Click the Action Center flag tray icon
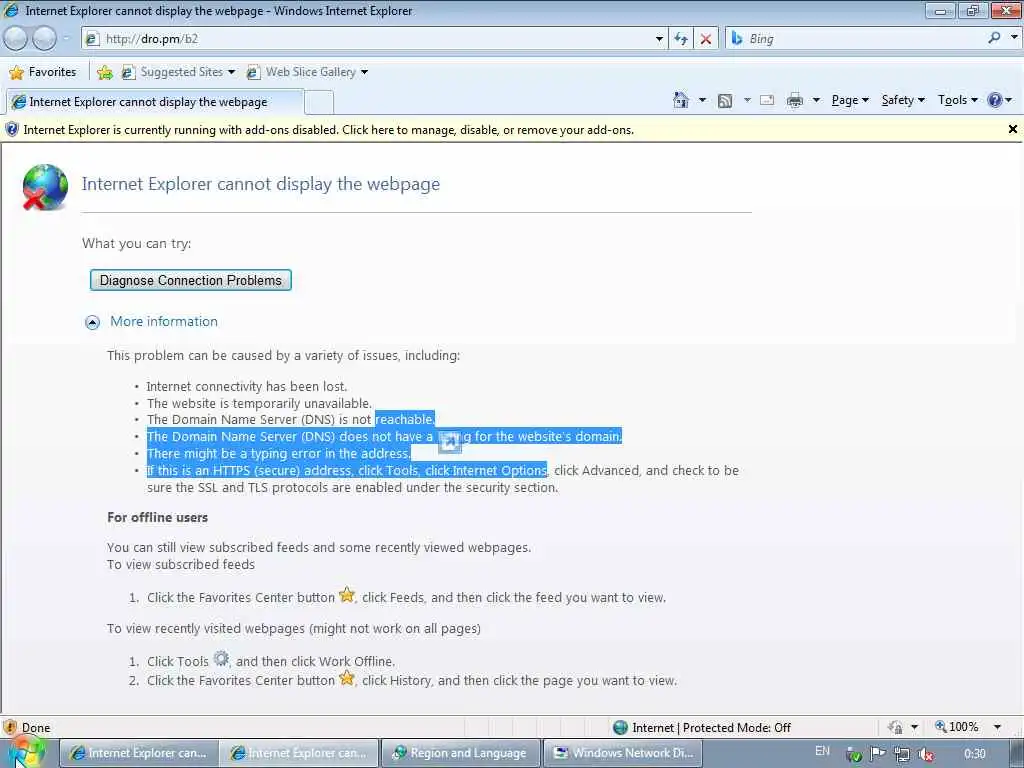Image resolution: width=1024 pixels, height=768 pixels. click(878, 754)
